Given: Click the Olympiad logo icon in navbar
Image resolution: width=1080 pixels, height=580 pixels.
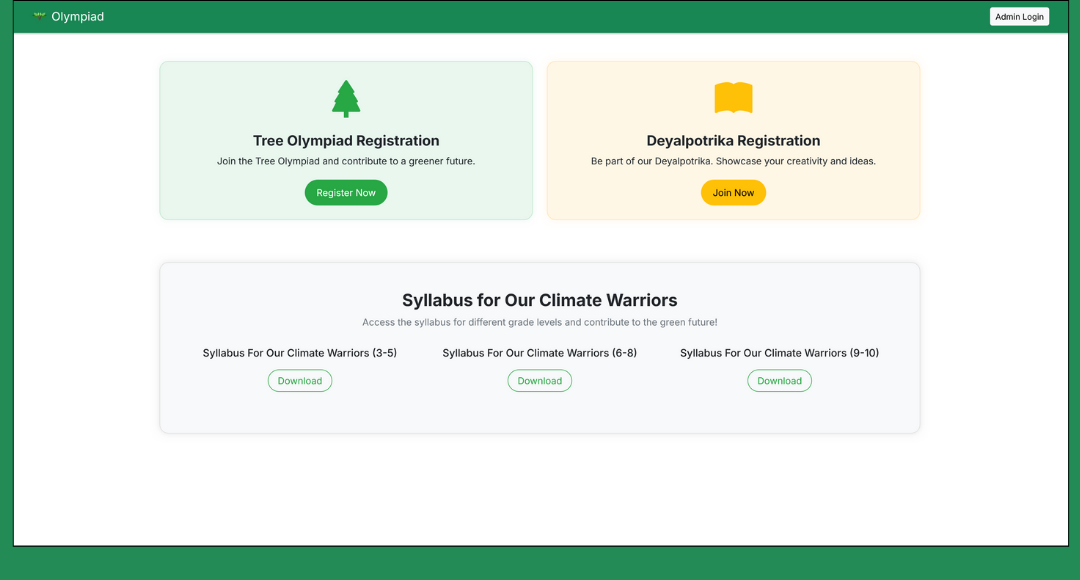Looking at the screenshot, I should 39,16.
